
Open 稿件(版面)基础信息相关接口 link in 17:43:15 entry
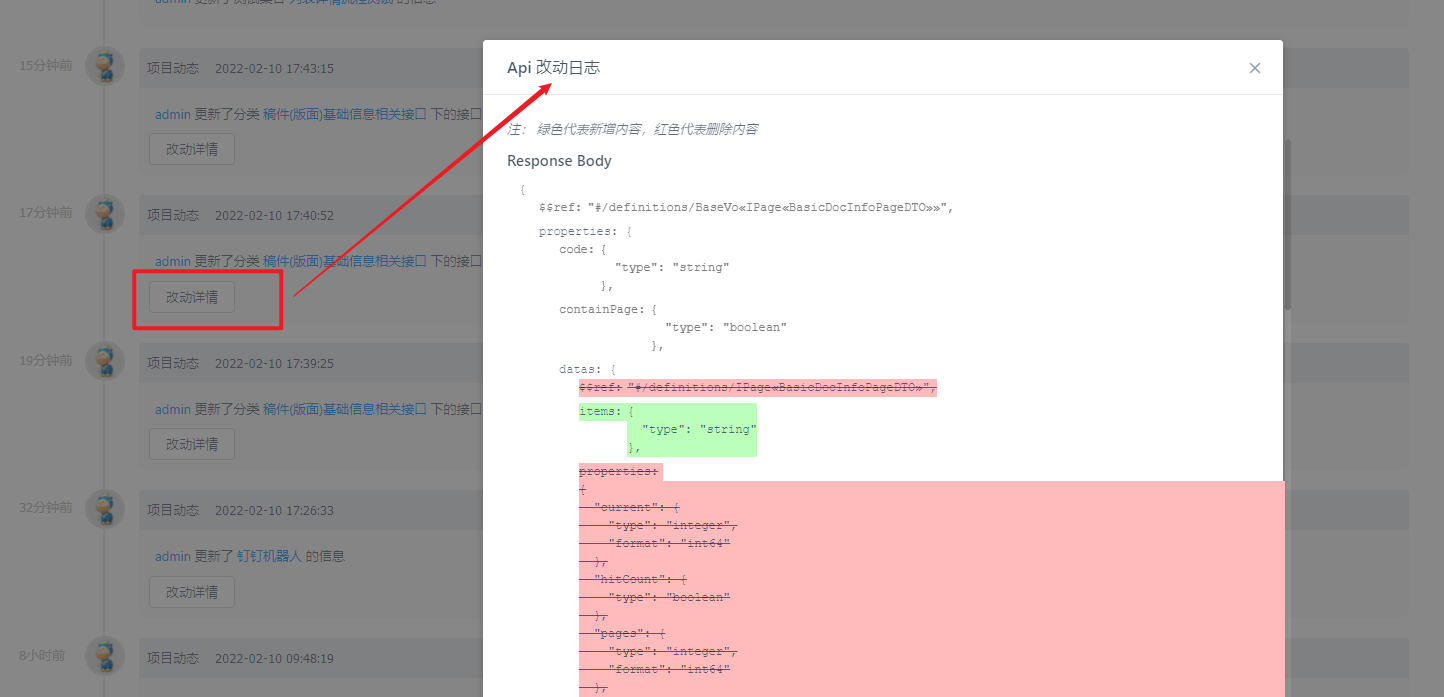coord(345,114)
